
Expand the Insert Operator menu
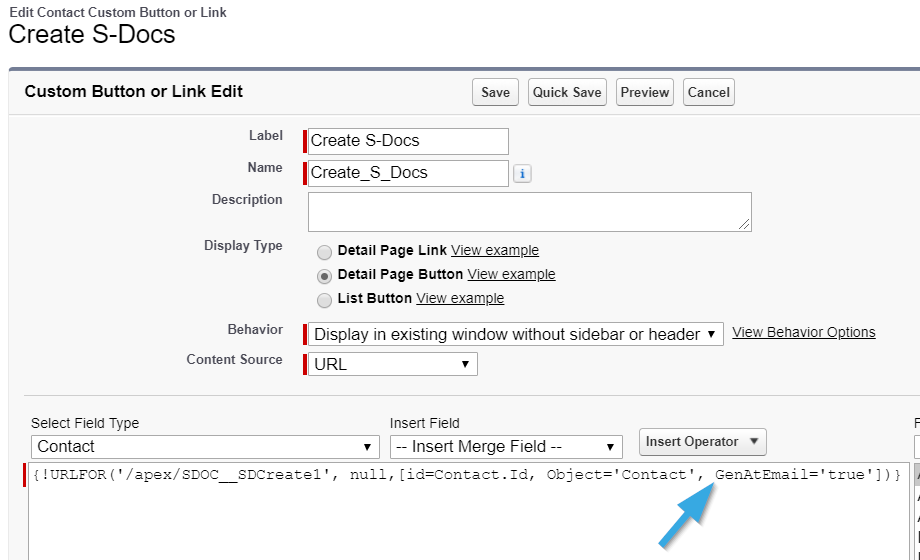click(x=702, y=442)
